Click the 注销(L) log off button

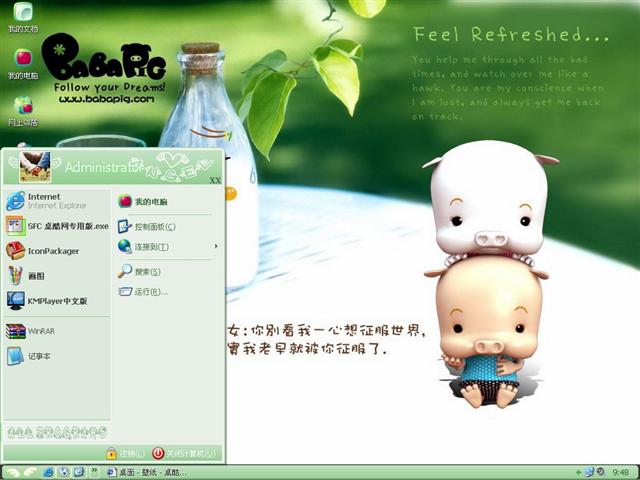(x=126, y=453)
